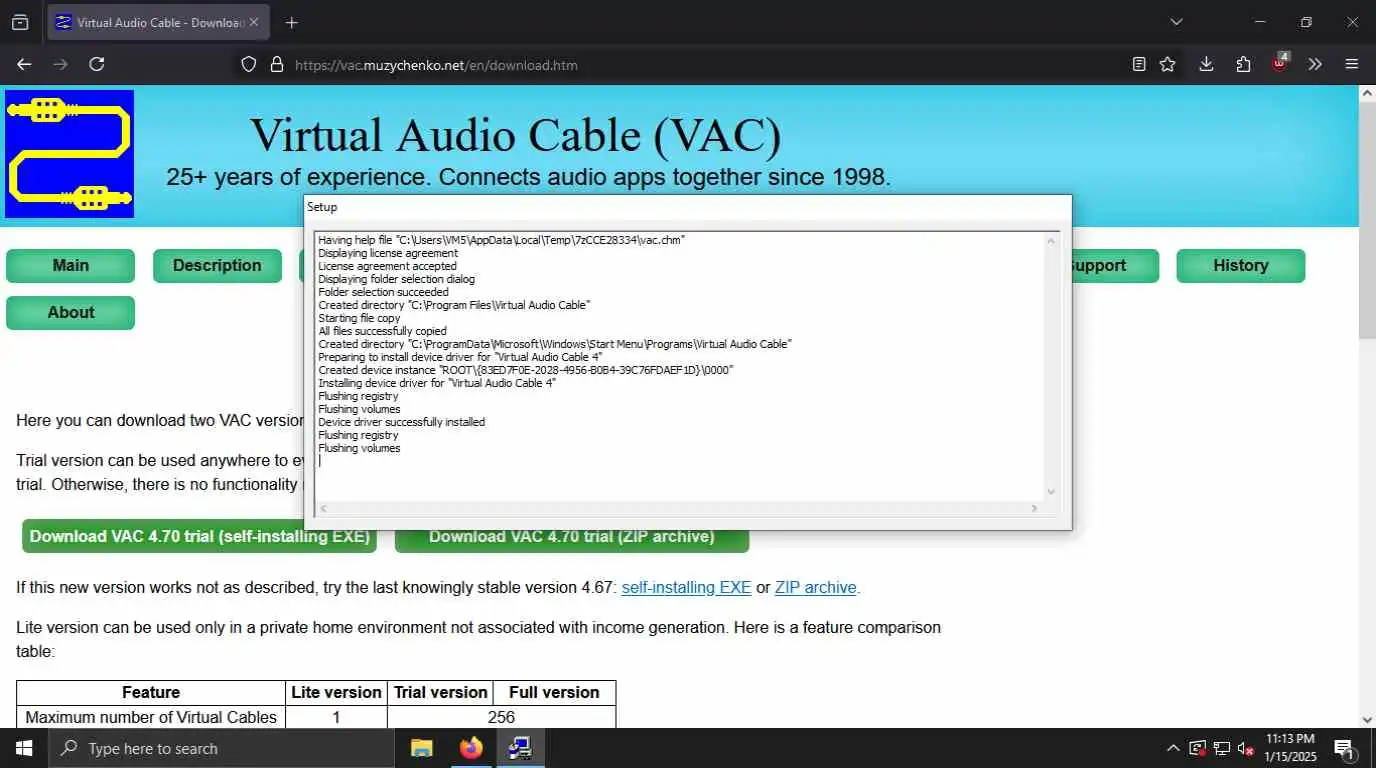
Task: Click the Firefox taskbar icon
Action: 471,748
